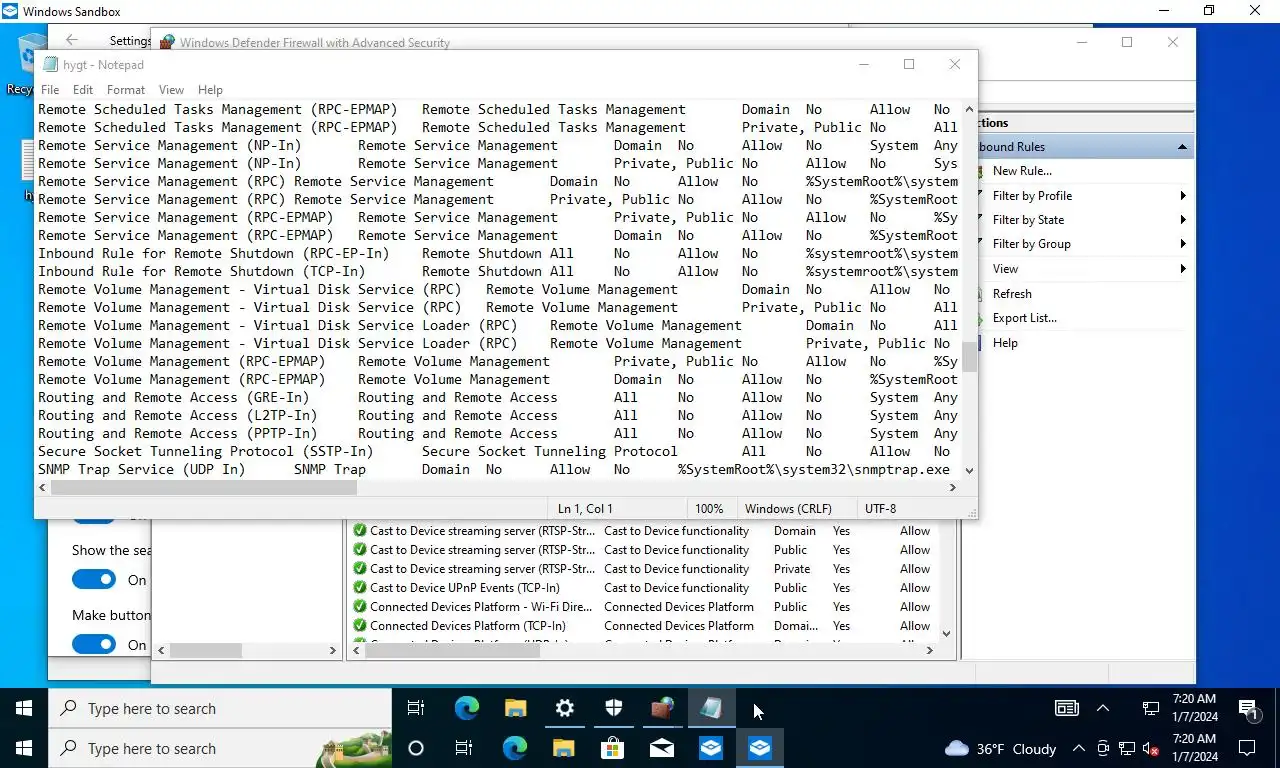This screenshot has height=768, width=1280.
Task: Open Task View on the upper taskbar
Action: (416, 708)
